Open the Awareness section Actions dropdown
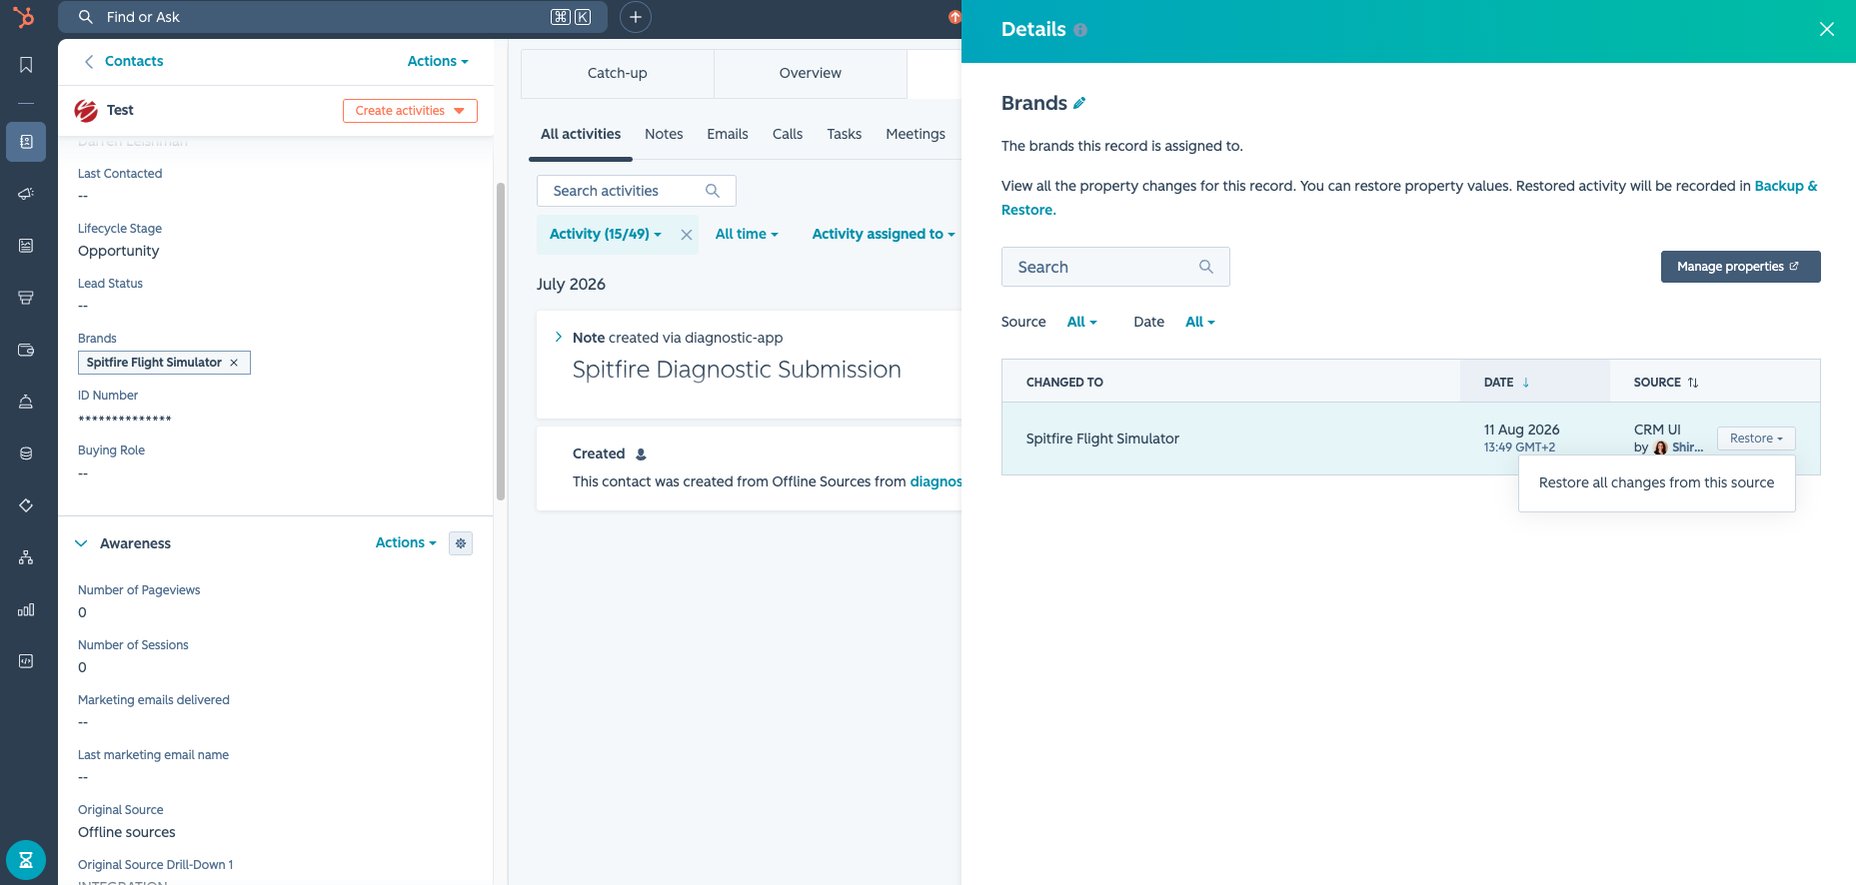1856x885 pixels. (x=406, y=543)
